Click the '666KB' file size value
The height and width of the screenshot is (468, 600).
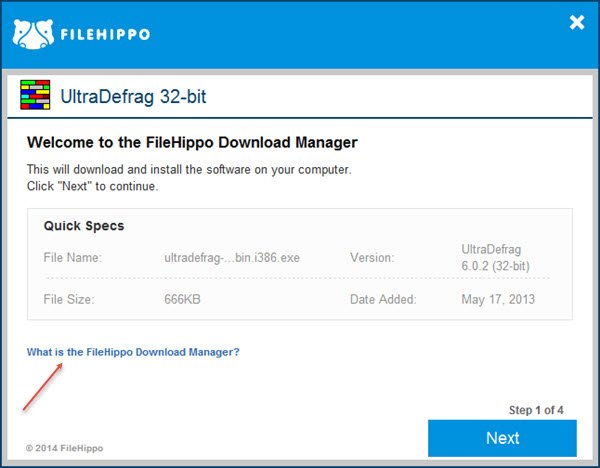click(x=186, y=299)
